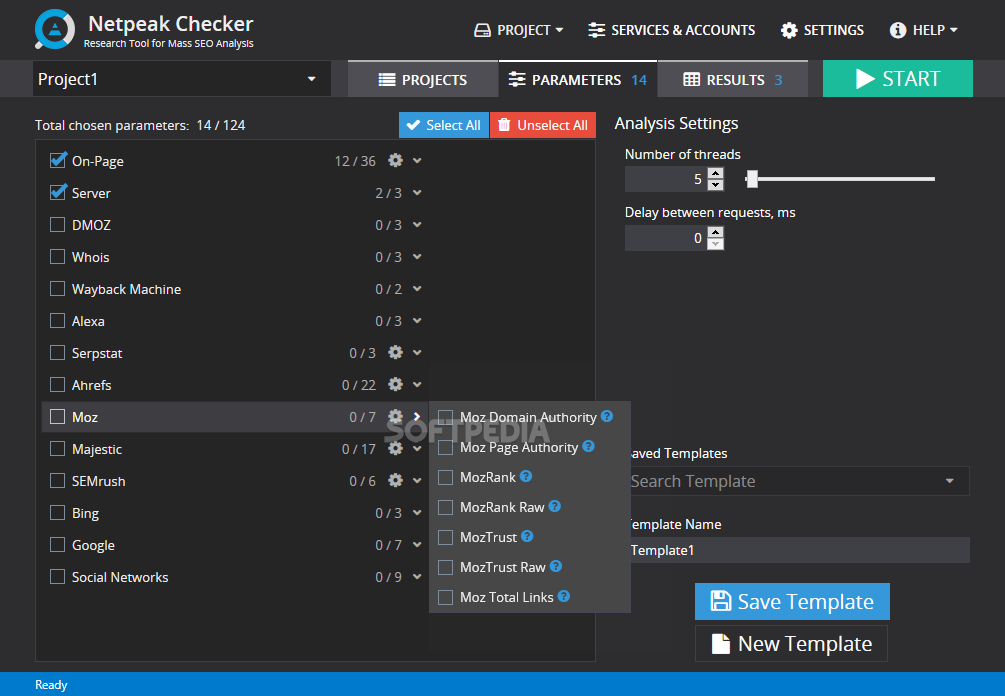Show help for Moz Domain Authority
This screenshot has width=1005, height=696.
[607, 417]
